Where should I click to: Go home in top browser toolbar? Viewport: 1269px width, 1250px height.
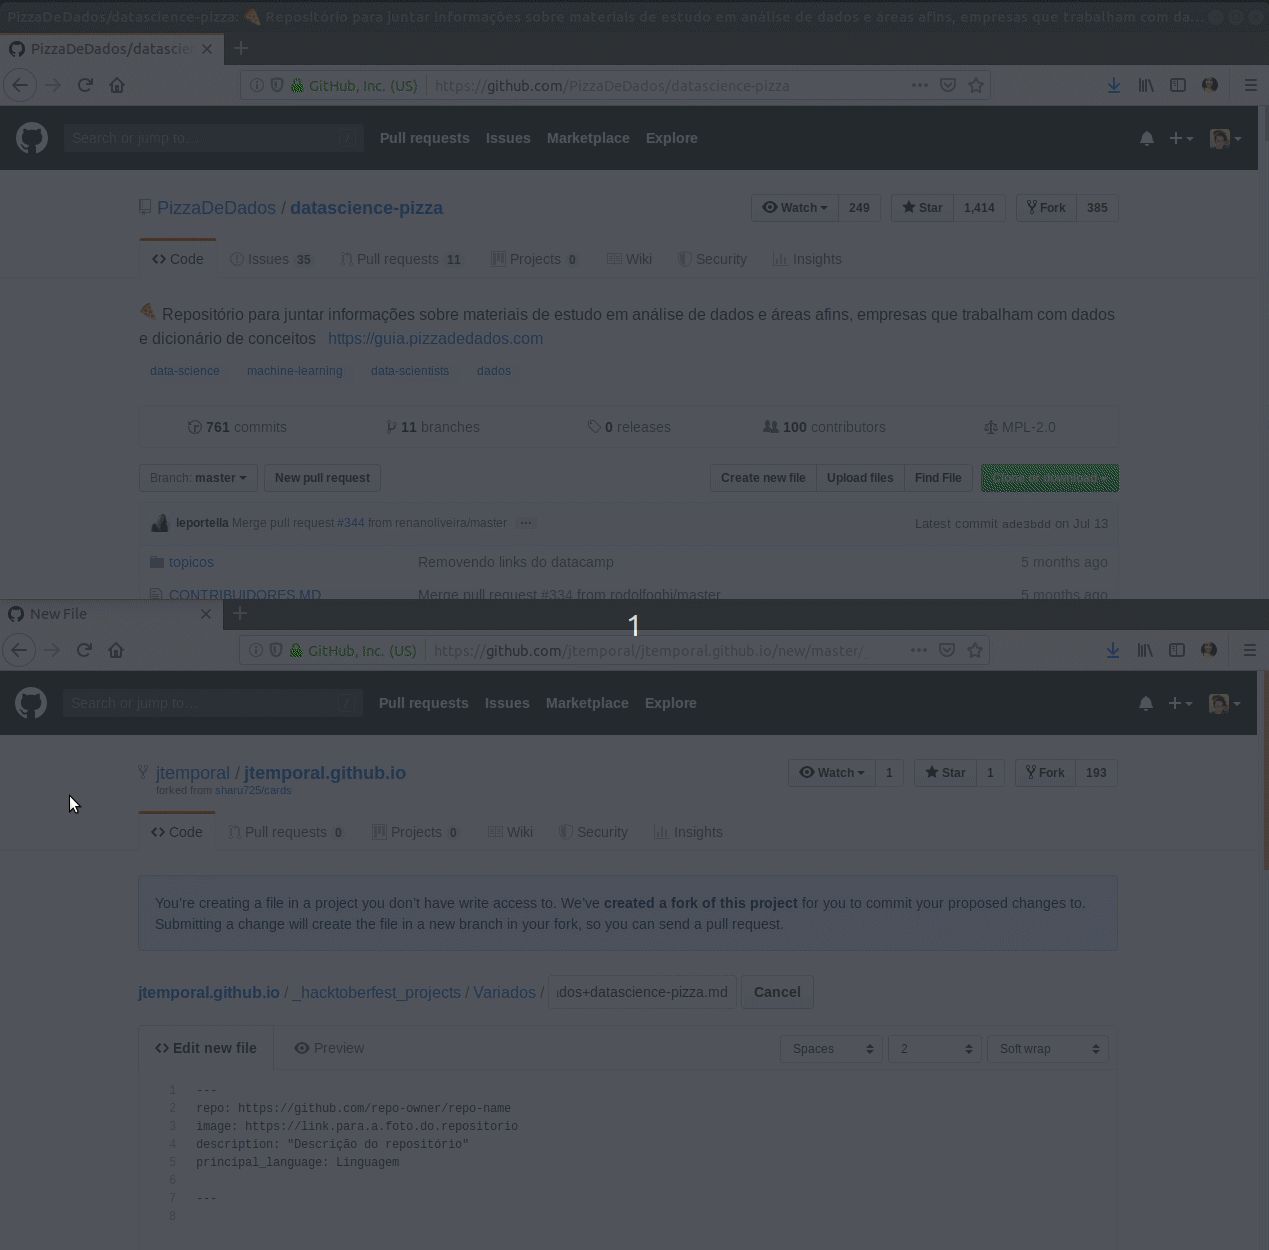[x=117, y=85]
